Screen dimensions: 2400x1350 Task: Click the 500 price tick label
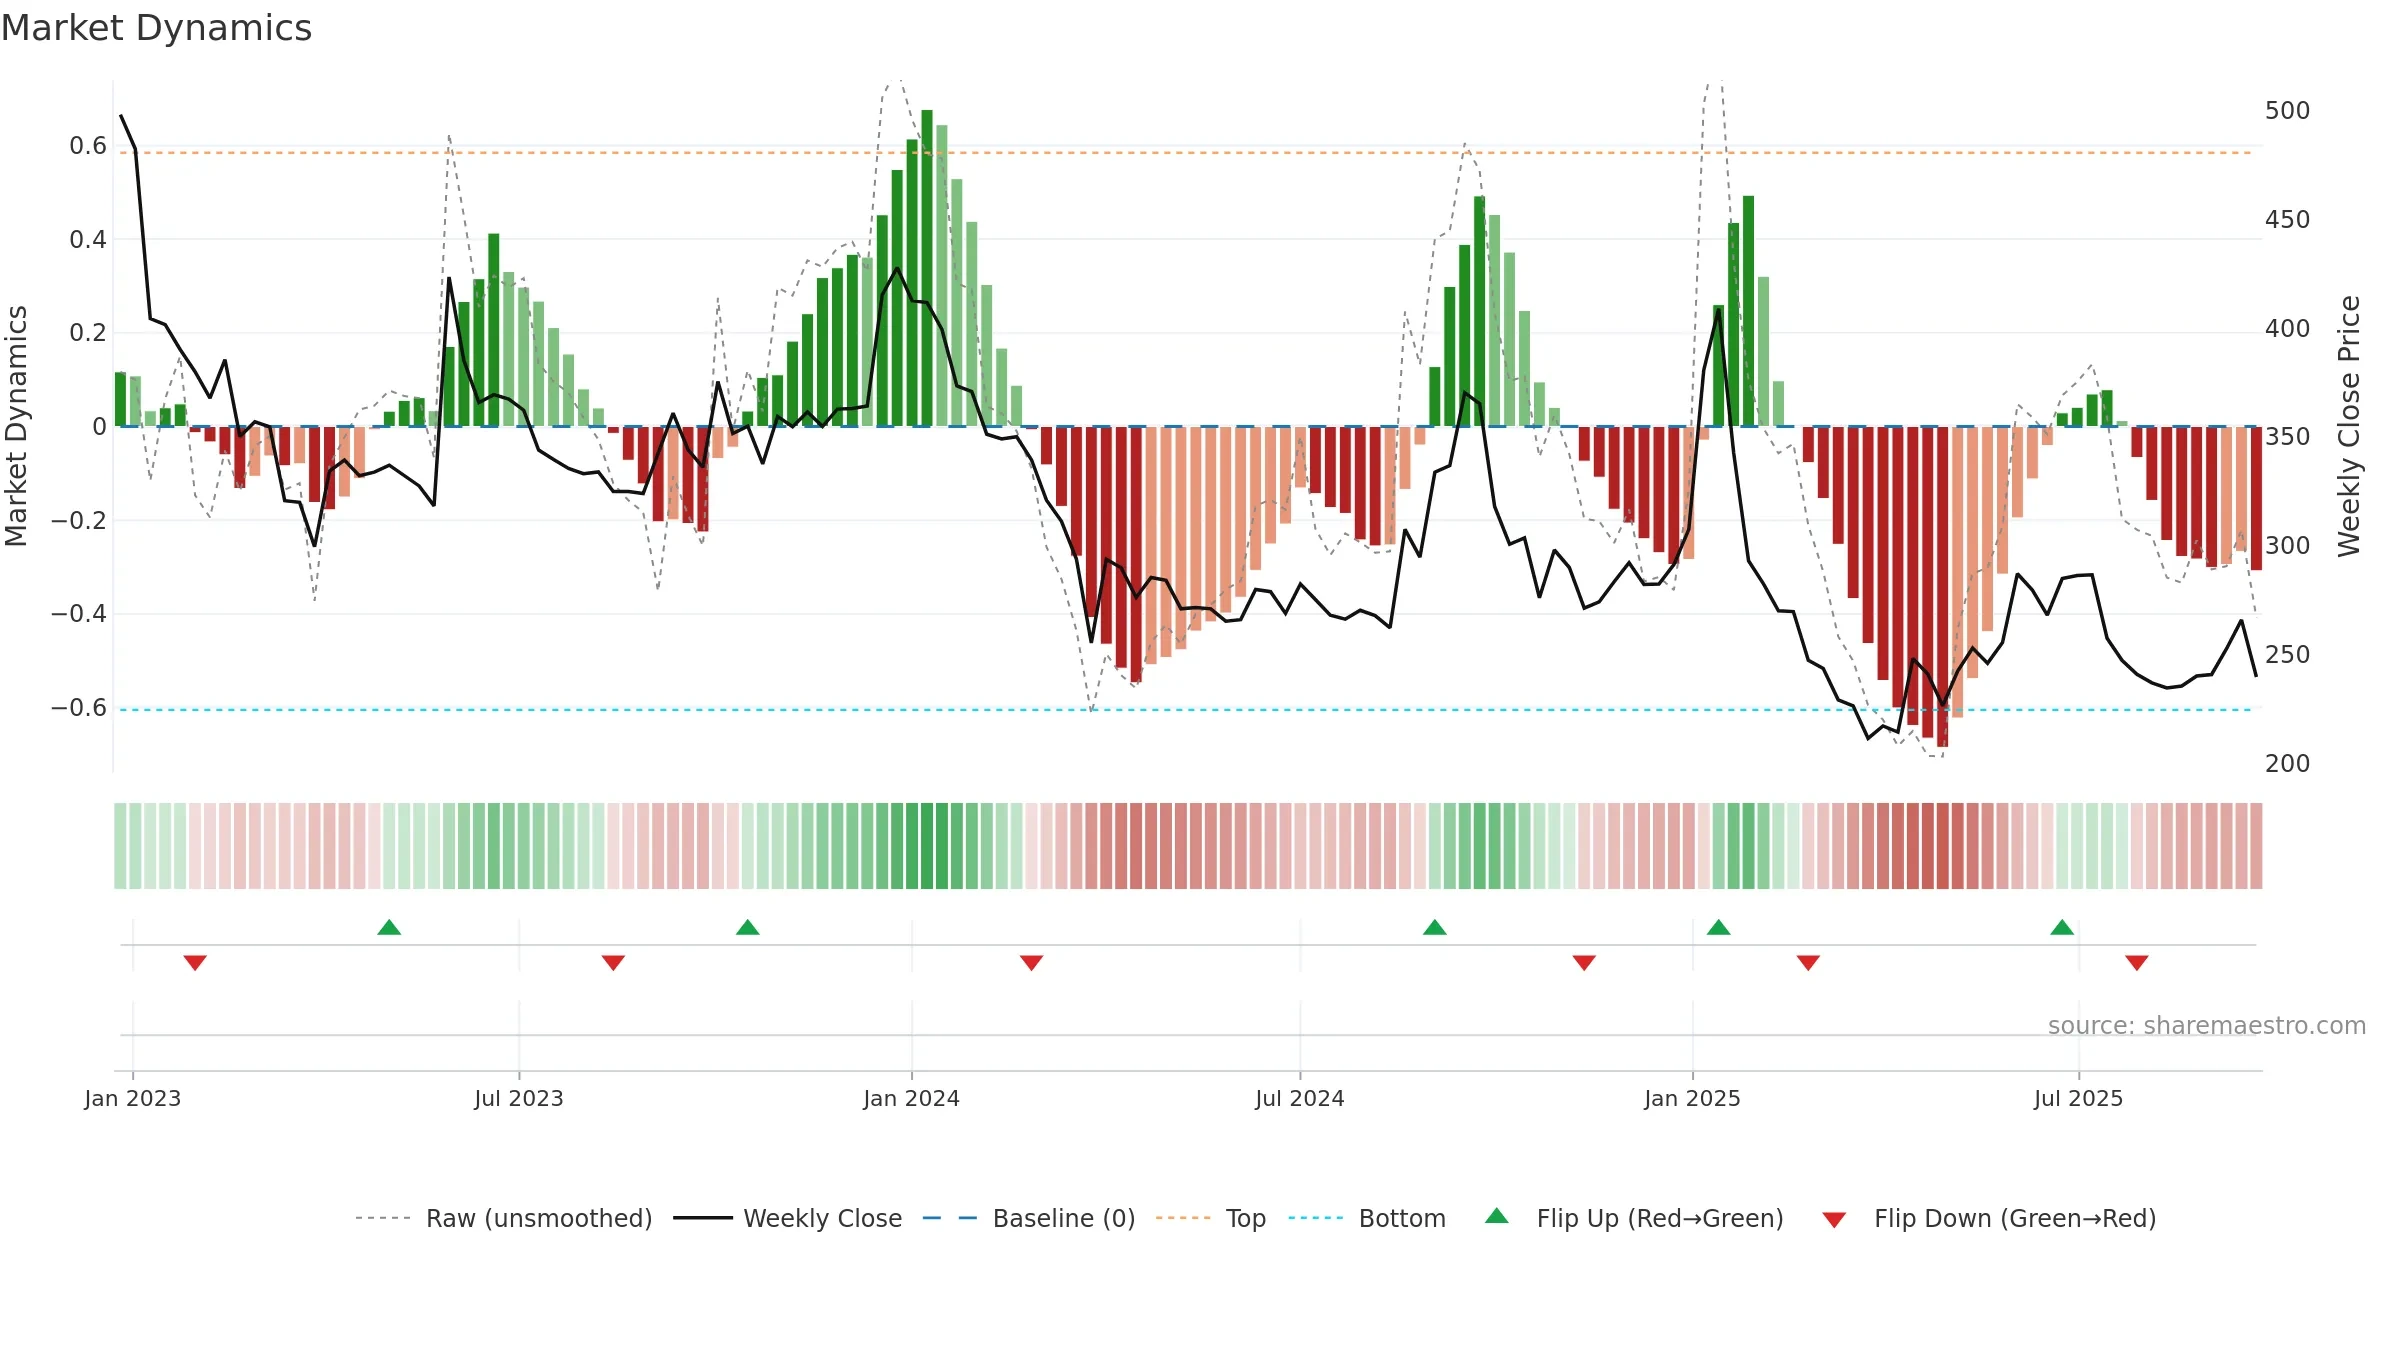click(2287, 110)
